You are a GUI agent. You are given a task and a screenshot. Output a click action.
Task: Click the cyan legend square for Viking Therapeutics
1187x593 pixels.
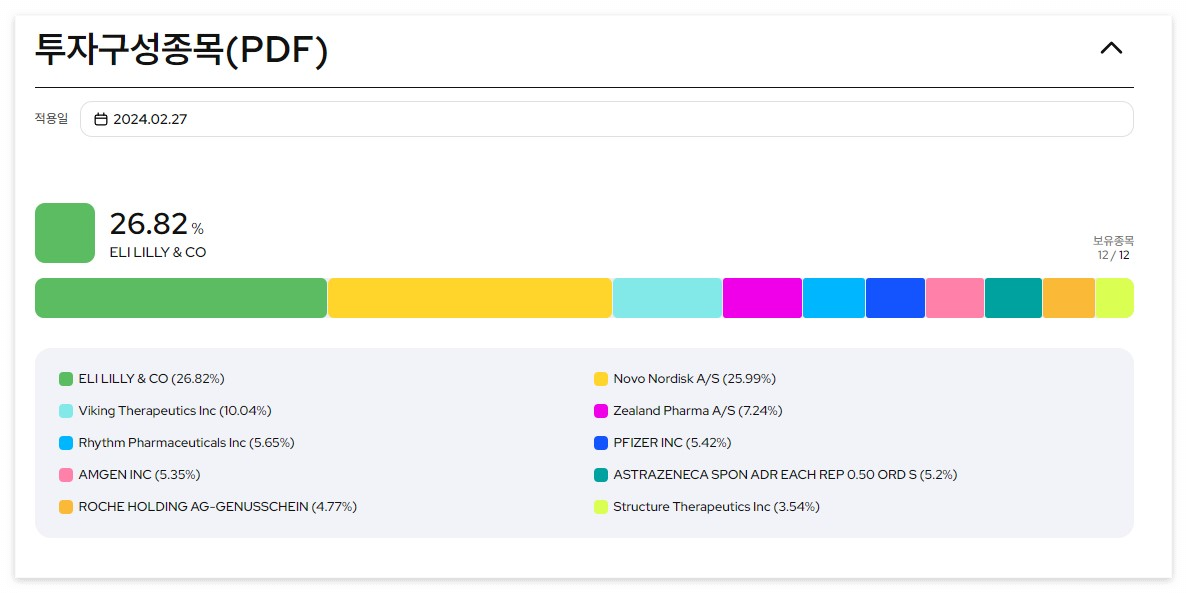[66, 411]
